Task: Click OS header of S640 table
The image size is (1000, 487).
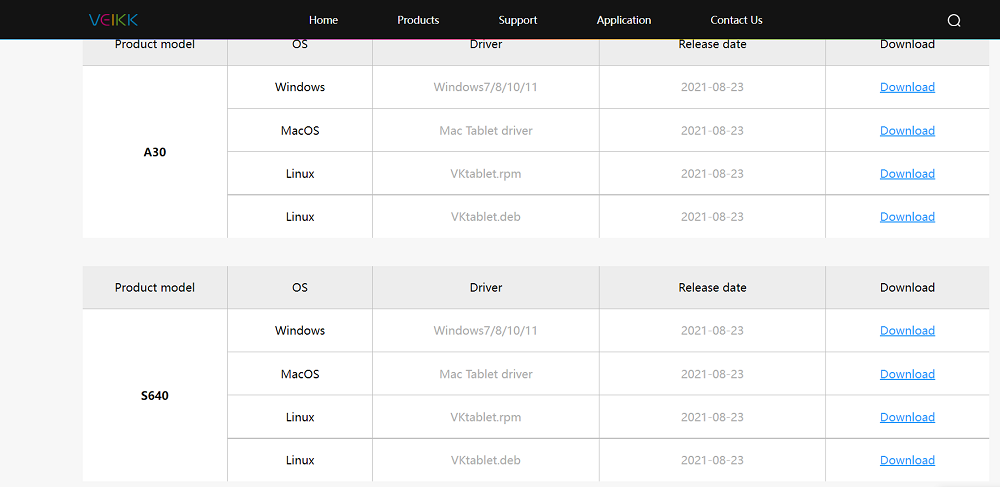Action: point(300,287)
